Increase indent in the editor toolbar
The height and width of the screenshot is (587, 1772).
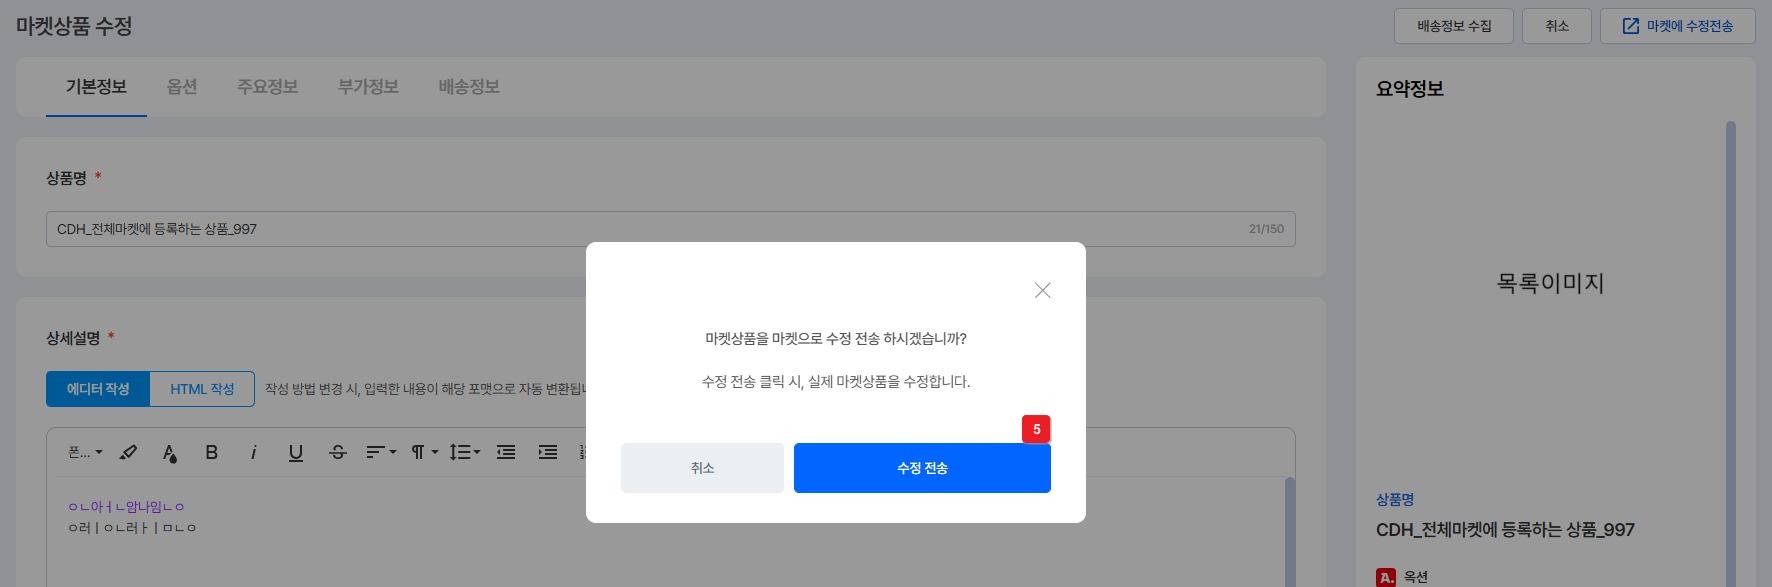point(548,453)
